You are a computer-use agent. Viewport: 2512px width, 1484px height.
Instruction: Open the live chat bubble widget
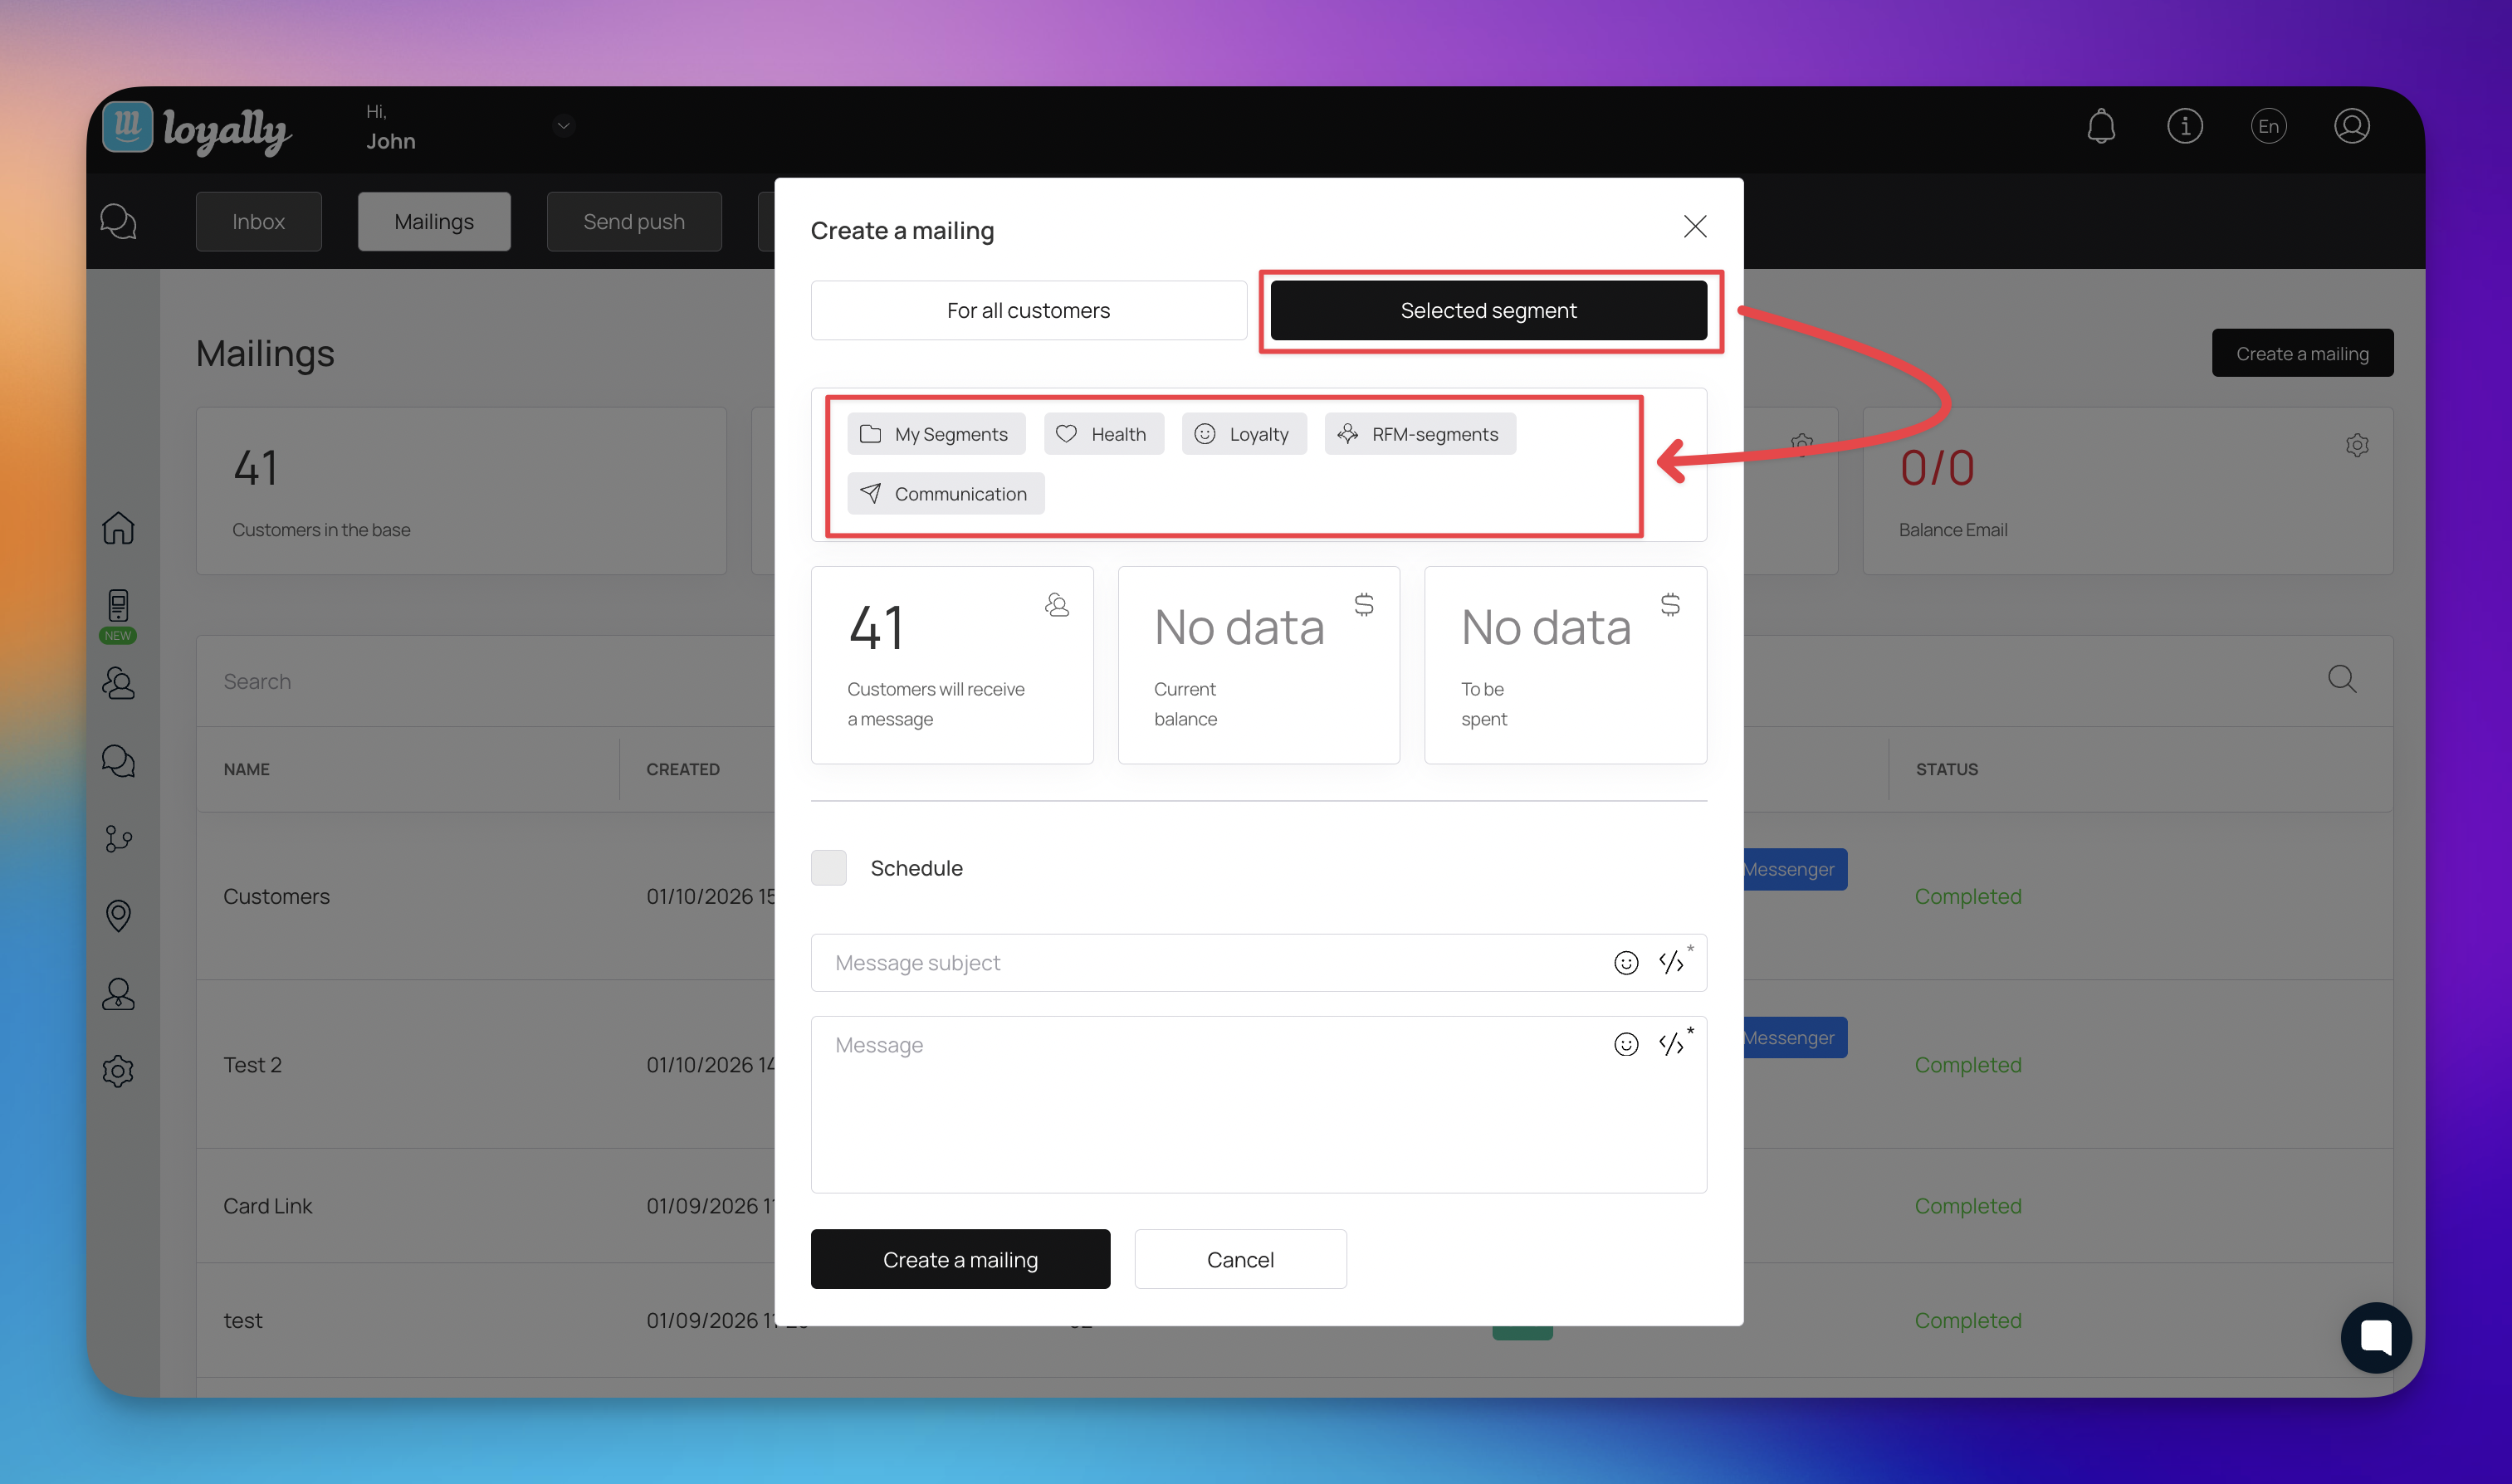(x=2375, y=1337)
